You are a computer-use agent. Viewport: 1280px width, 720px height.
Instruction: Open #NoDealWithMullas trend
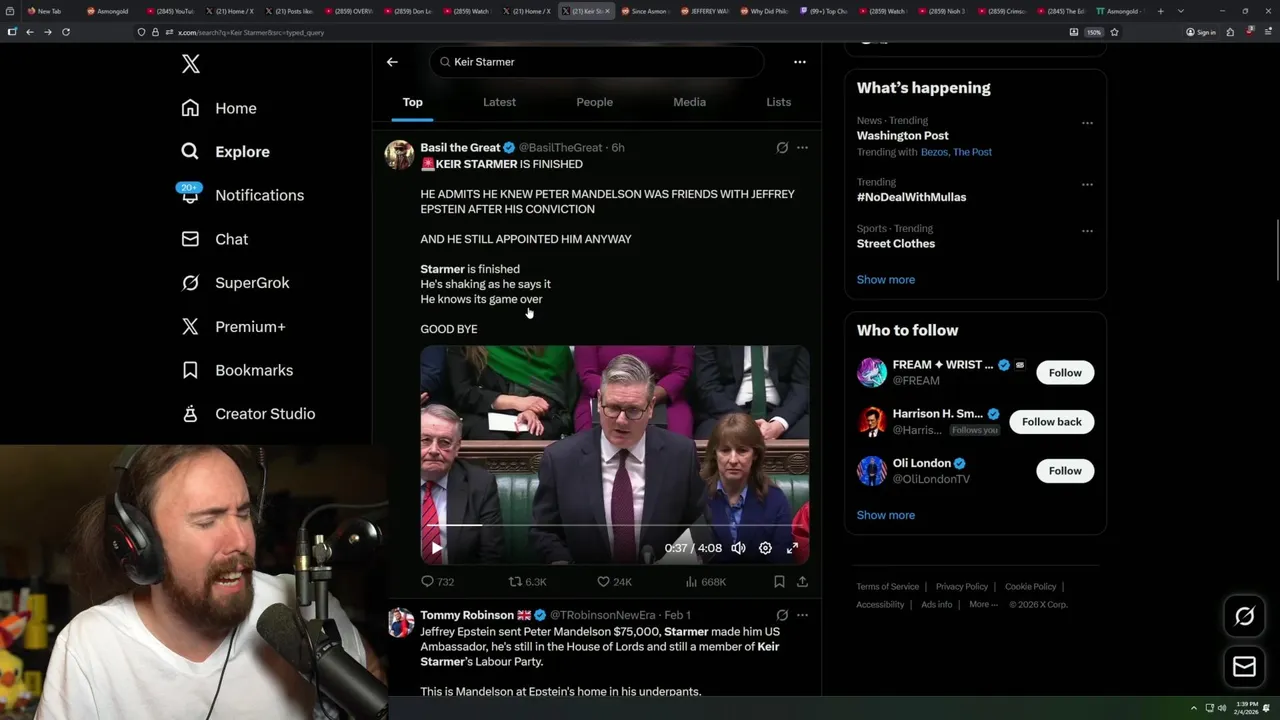coord(911,197)
